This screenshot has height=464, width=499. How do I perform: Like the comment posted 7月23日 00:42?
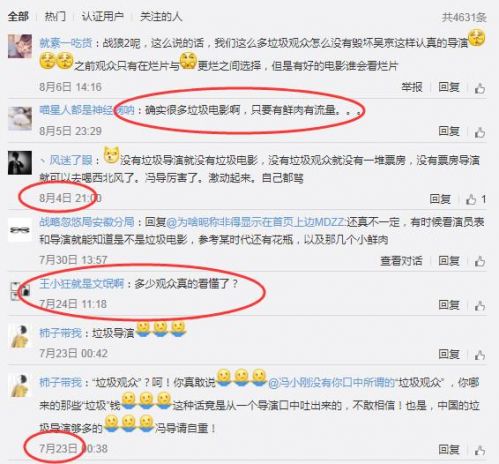[x=480, y=355]
